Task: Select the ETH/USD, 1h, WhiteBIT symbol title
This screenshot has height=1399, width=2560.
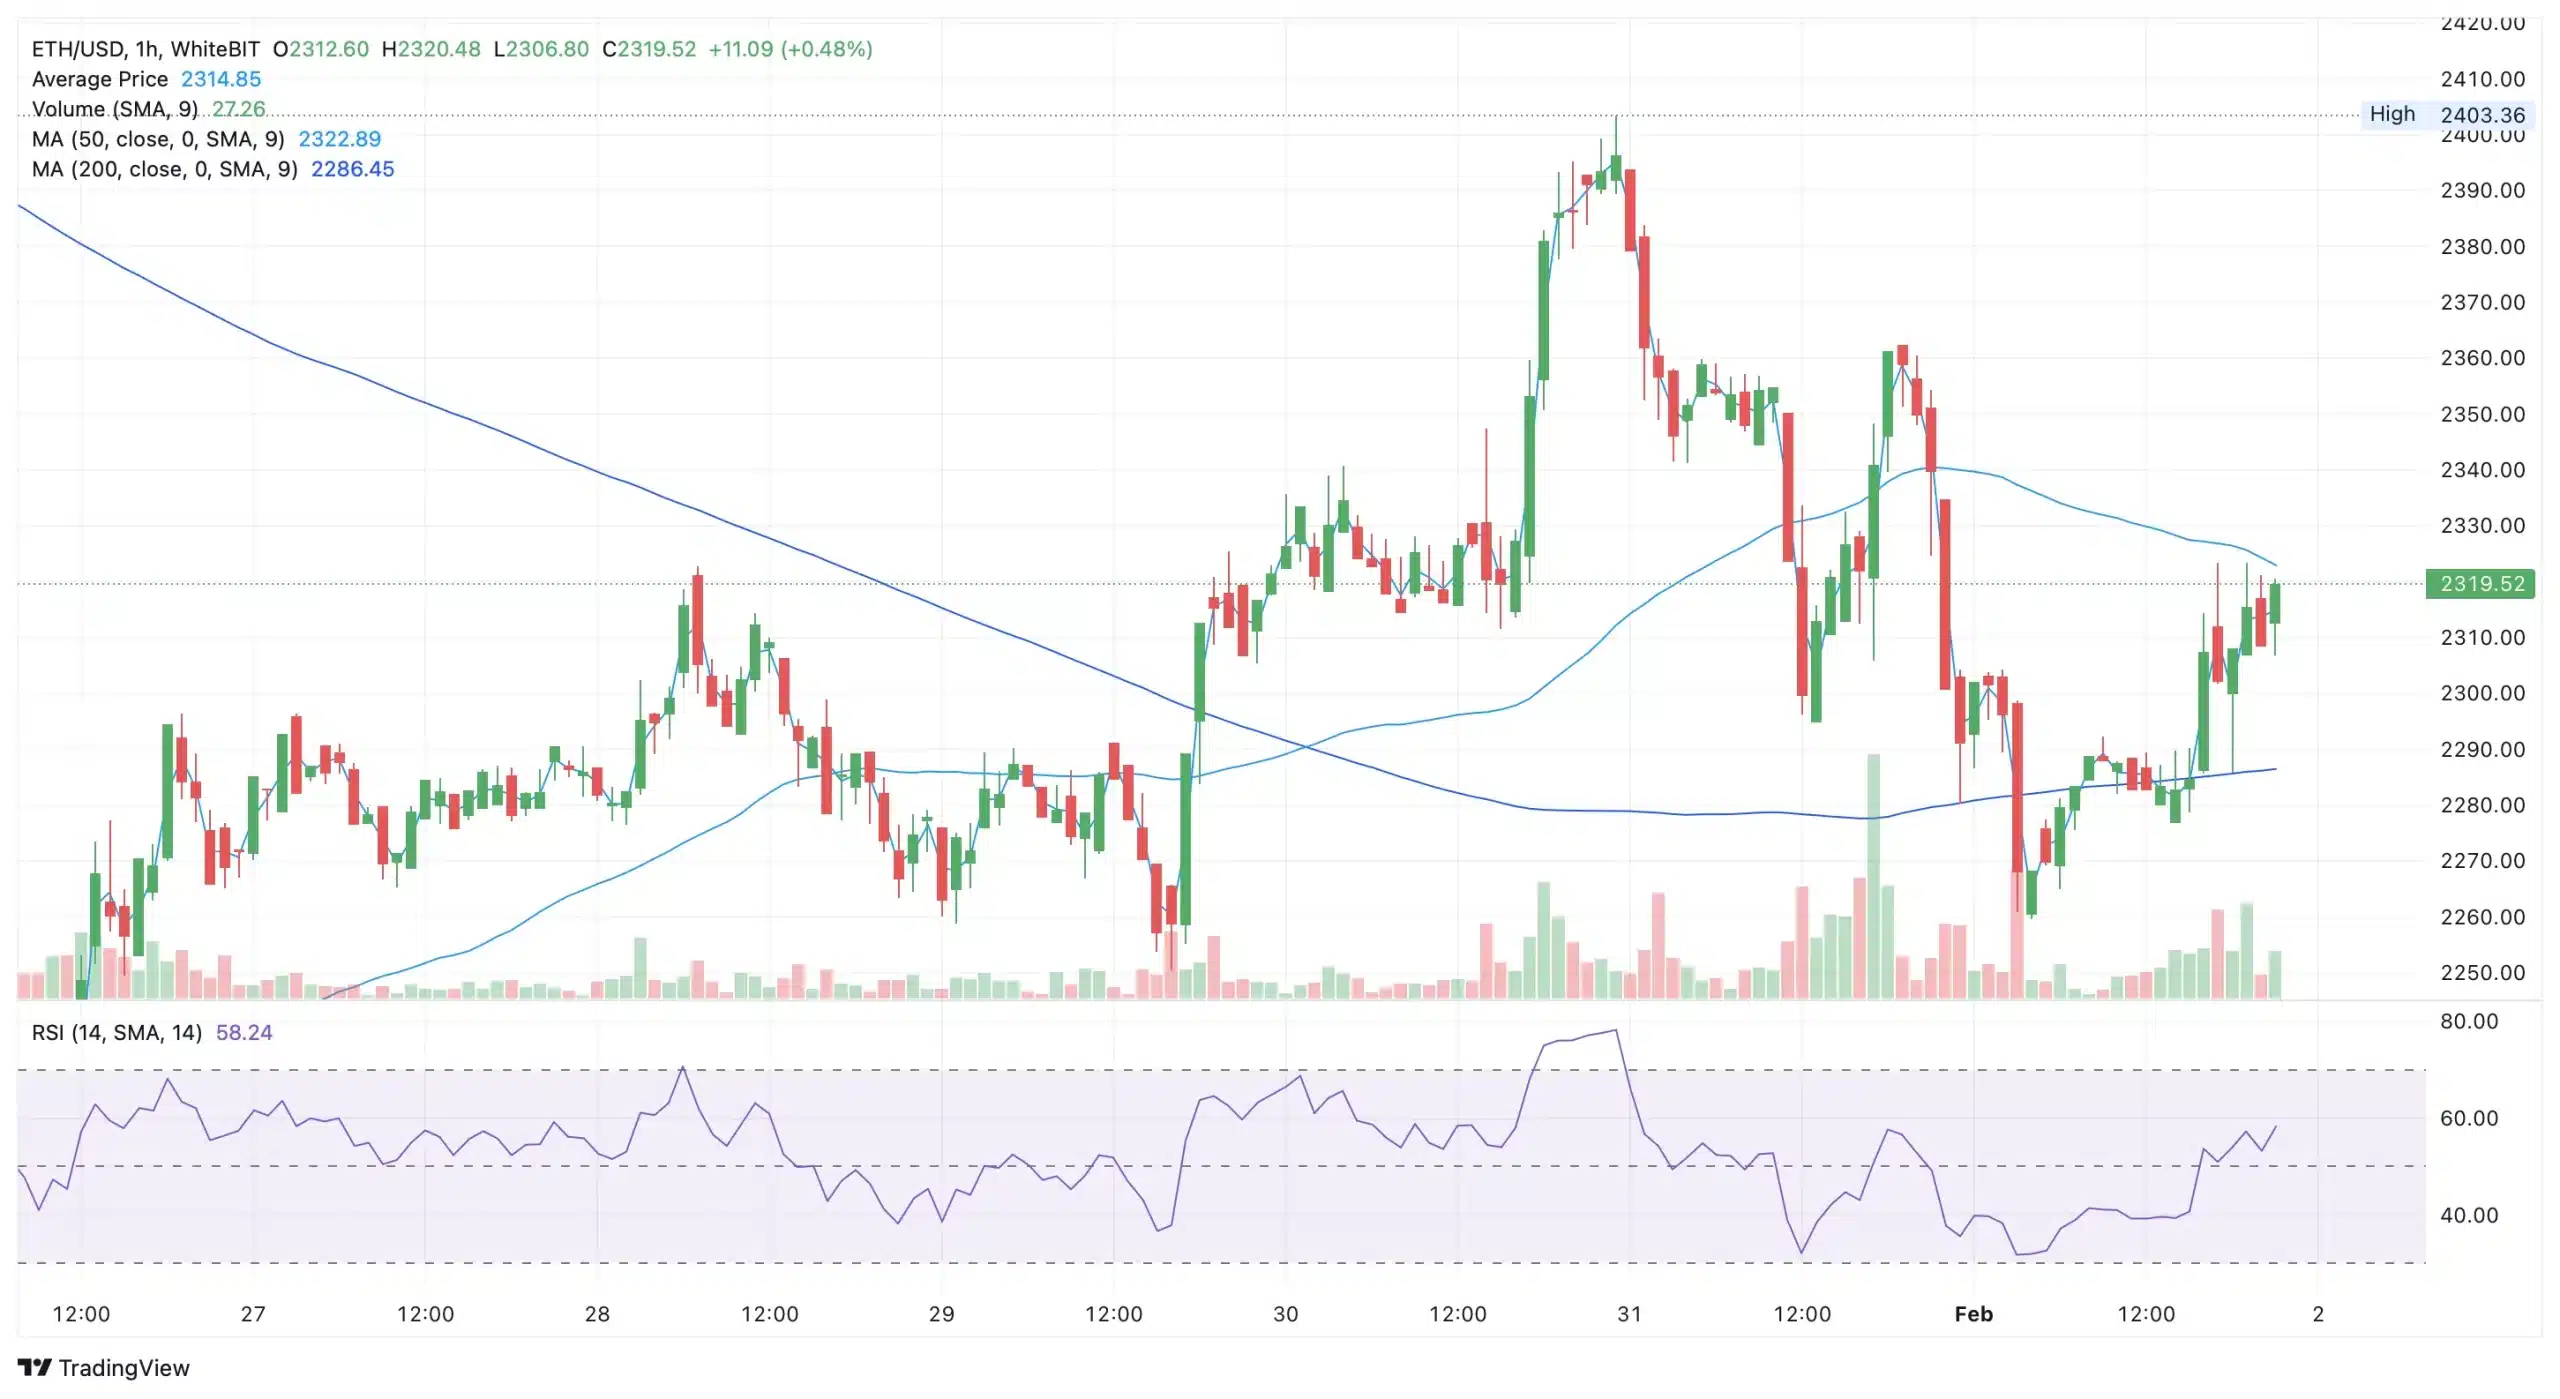Action: click(x=146, y=49)
